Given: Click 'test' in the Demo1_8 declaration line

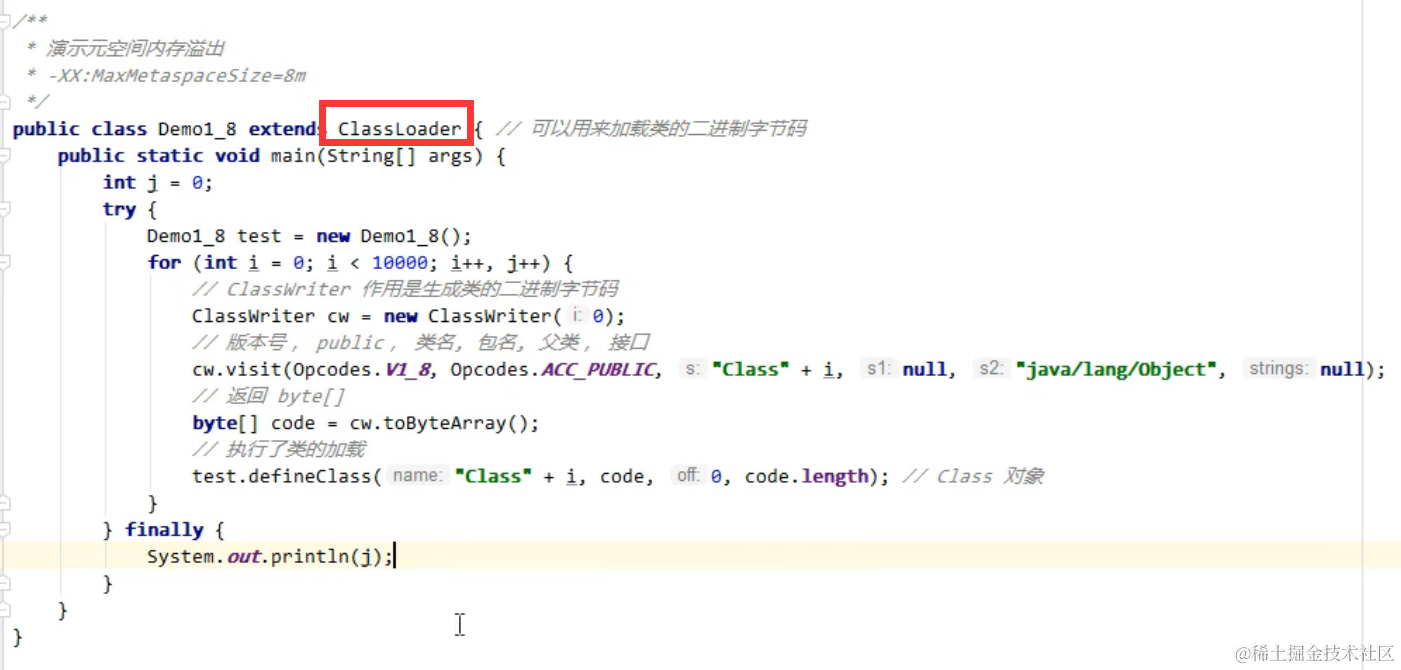Looking at the screenshot, I should tap(259, 236).
